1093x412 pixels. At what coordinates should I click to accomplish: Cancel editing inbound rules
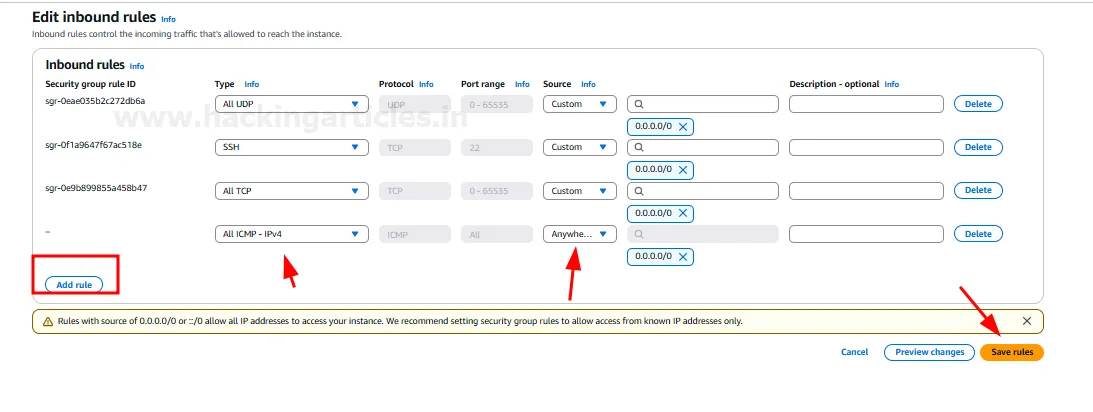pos(854,352)
